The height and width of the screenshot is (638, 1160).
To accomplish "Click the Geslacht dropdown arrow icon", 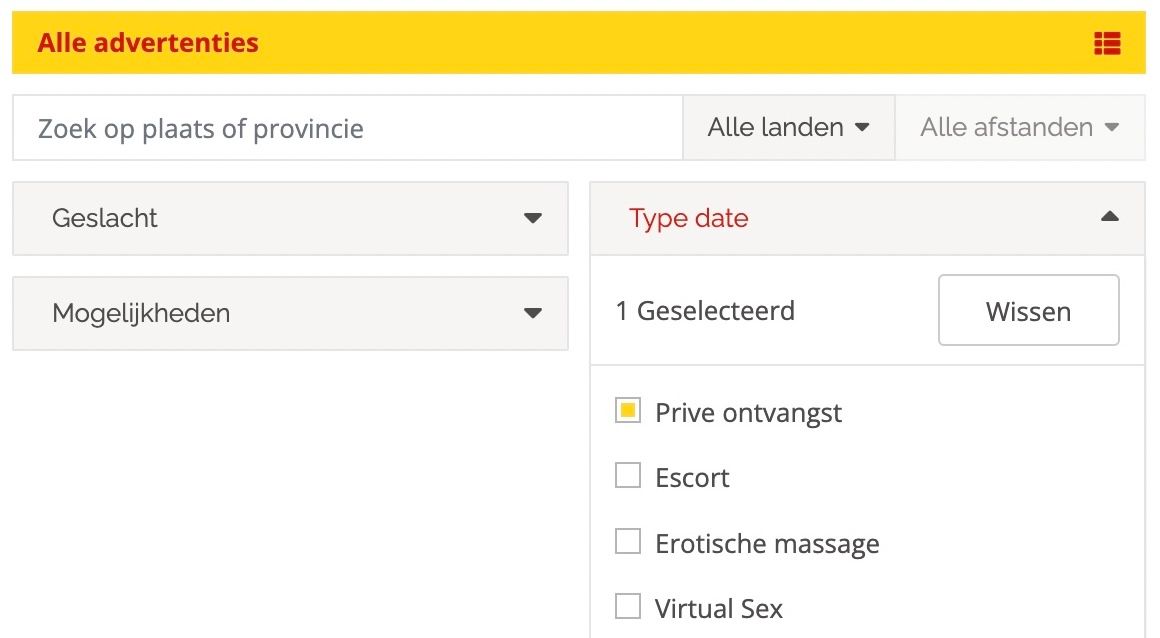I will 533,218.
